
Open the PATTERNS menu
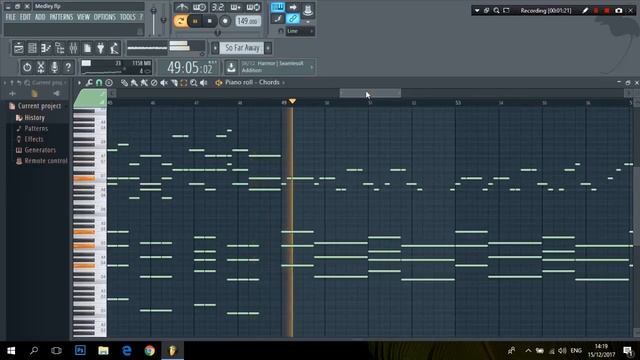pyautogui.click(x=61, y=17)
